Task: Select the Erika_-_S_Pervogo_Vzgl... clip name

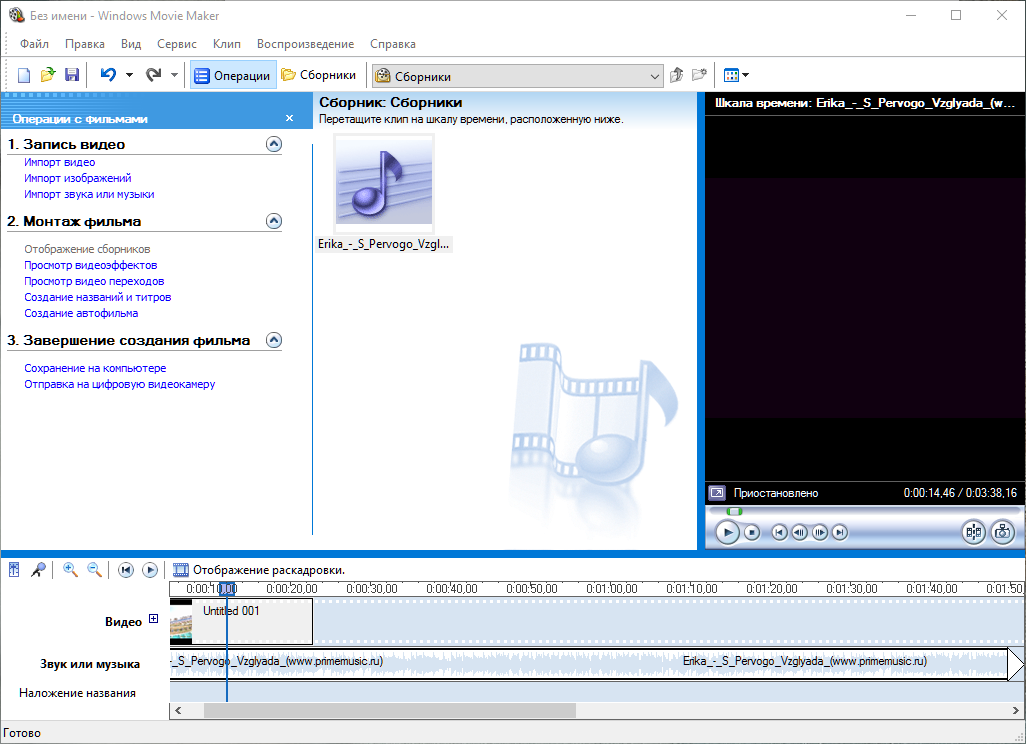Action: pos(383,244)
